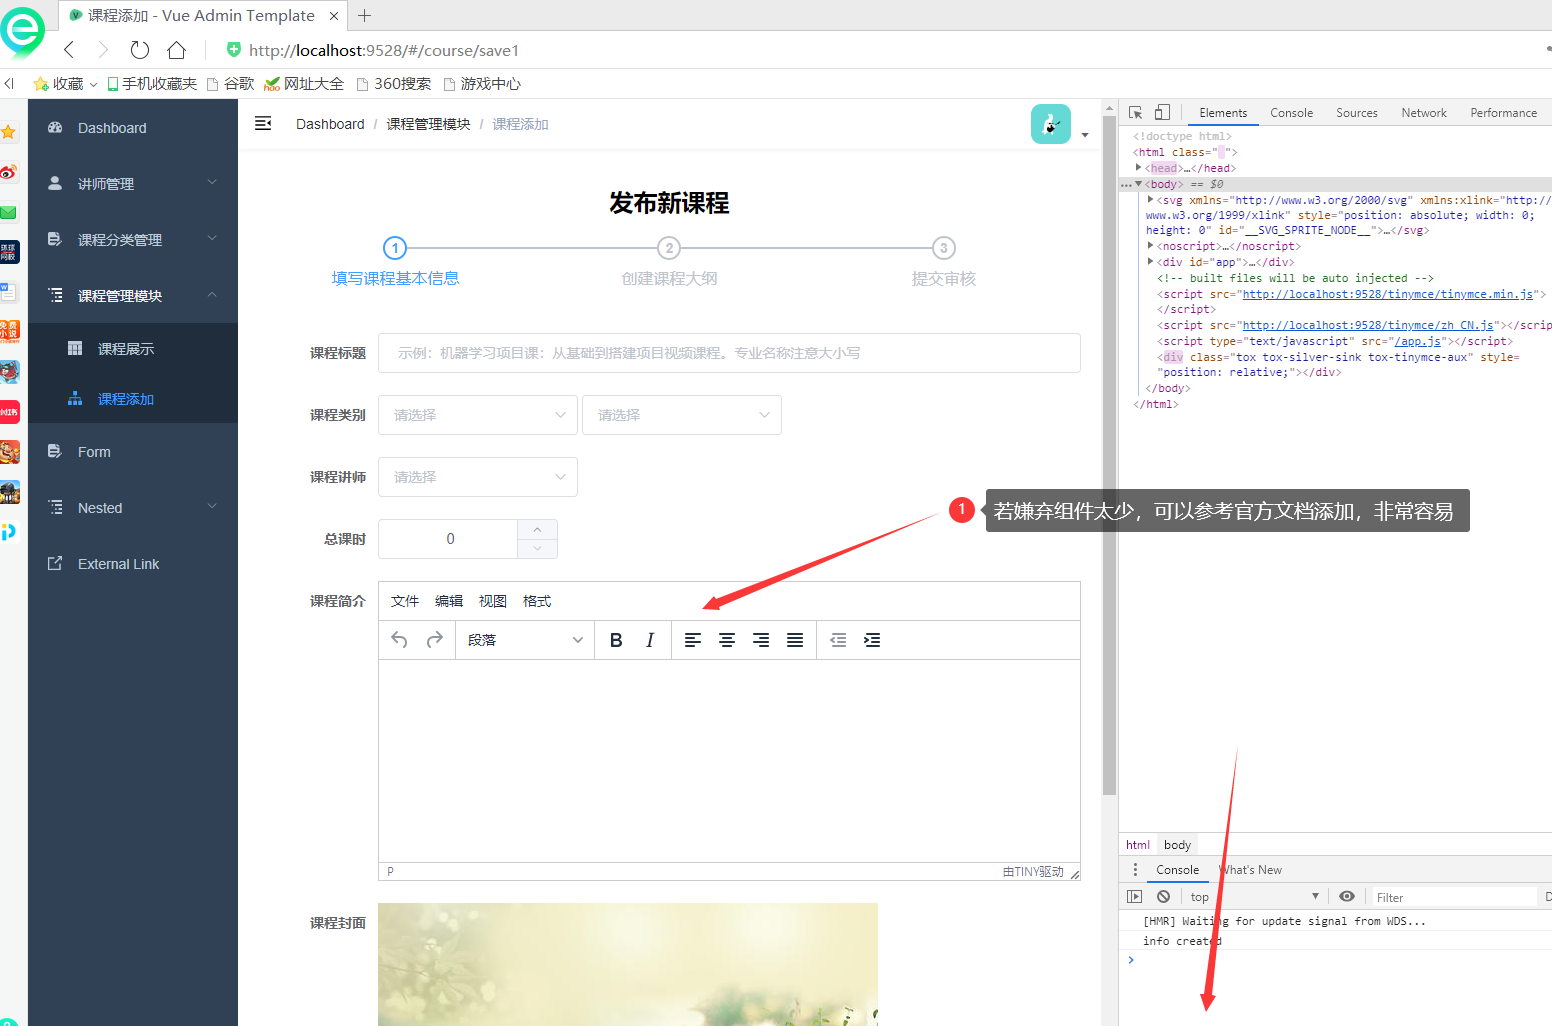Switch to the Network tab in DevTools
This screenshot has height=1026, width=1552.
pos(1423,112)
